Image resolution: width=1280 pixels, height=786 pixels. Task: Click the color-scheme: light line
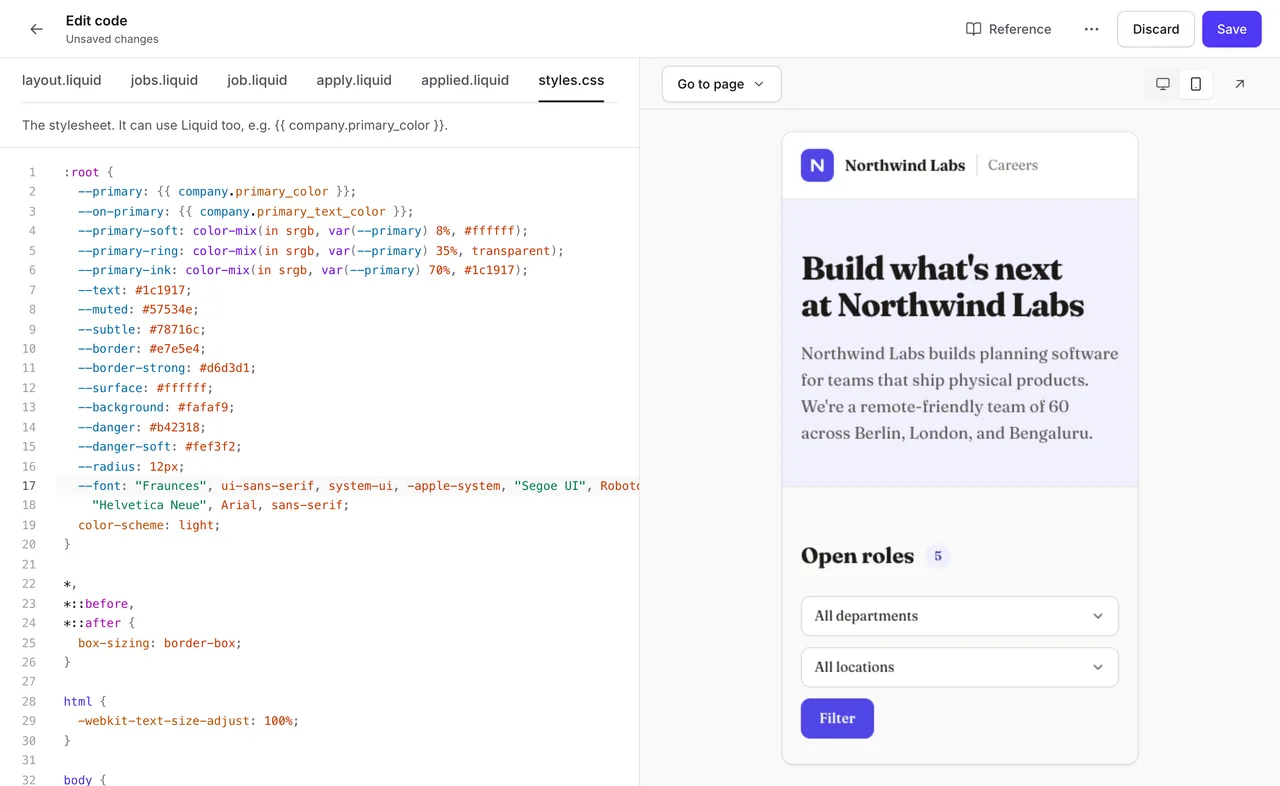[x=149, y=525]
